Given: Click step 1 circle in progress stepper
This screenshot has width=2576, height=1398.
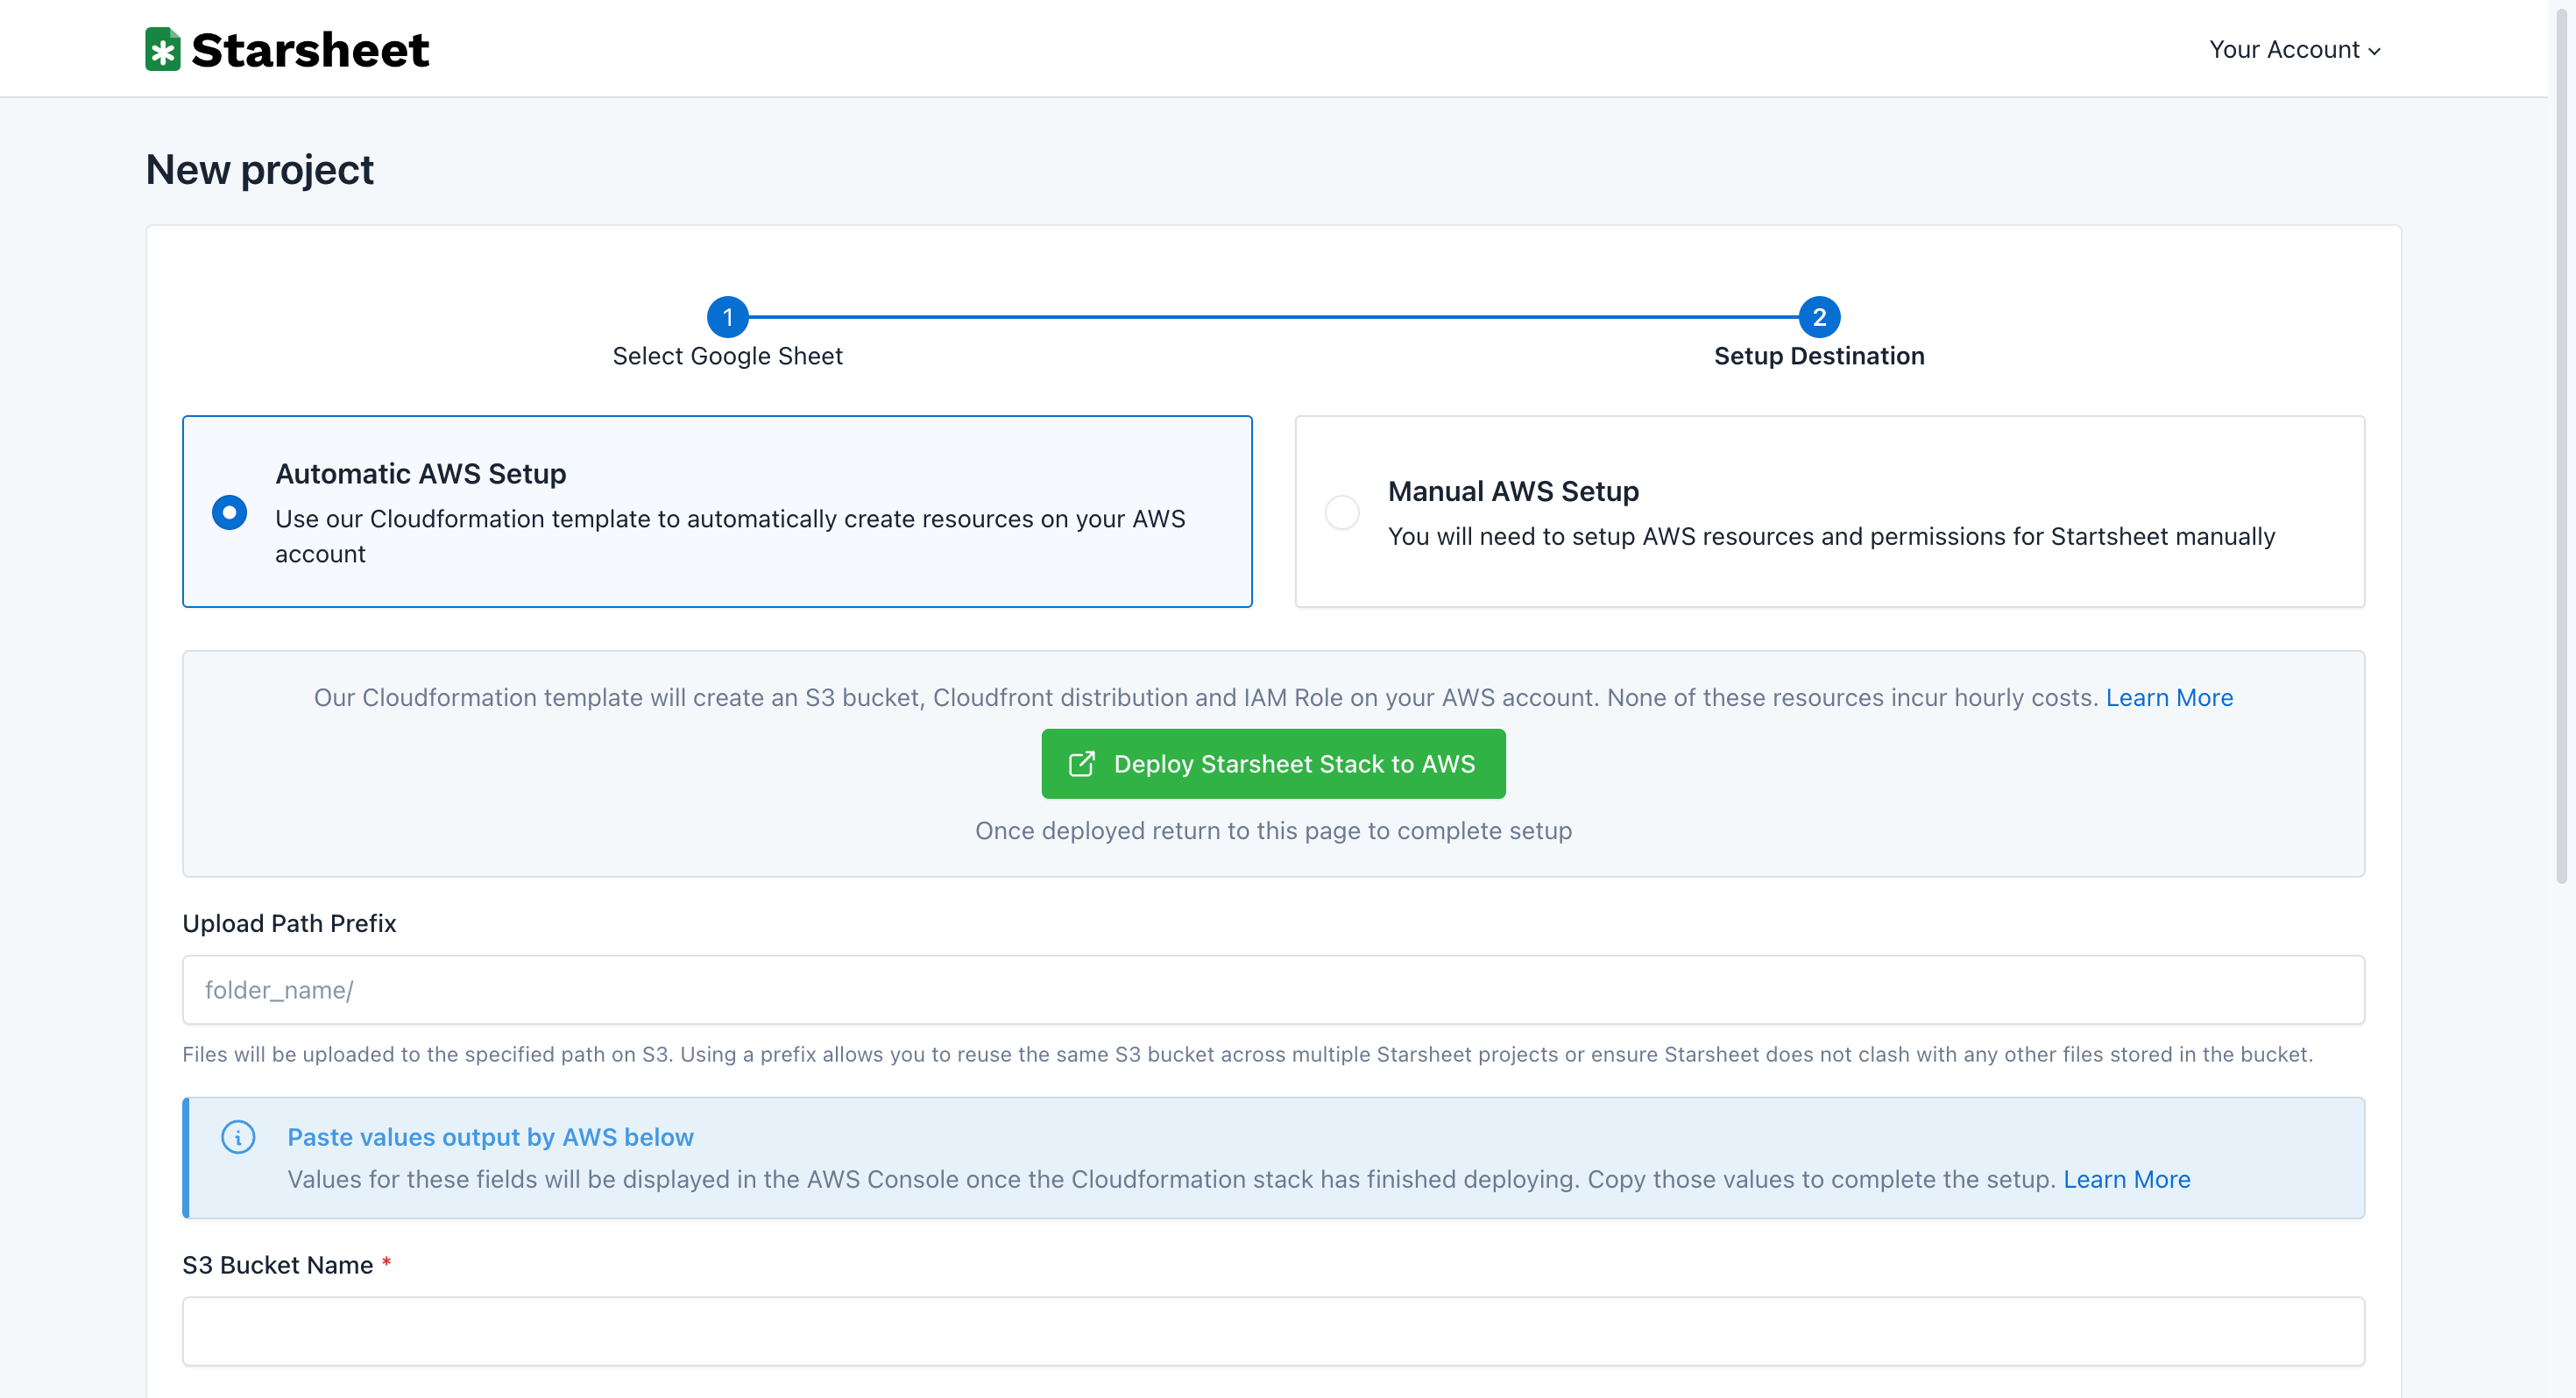Looking at the screenshot, I should pos(727,317).
